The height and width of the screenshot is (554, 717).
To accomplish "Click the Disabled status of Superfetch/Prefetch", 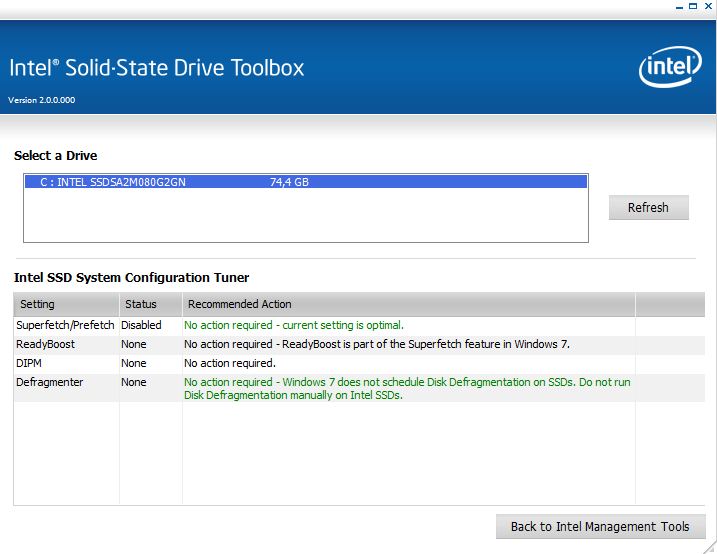I will pyautogui.click(x=141, y=325).
